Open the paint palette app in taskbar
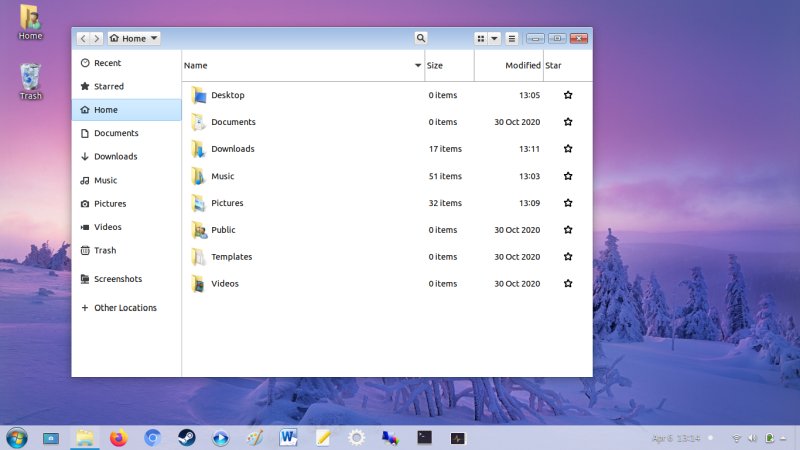 click(255, 438)
